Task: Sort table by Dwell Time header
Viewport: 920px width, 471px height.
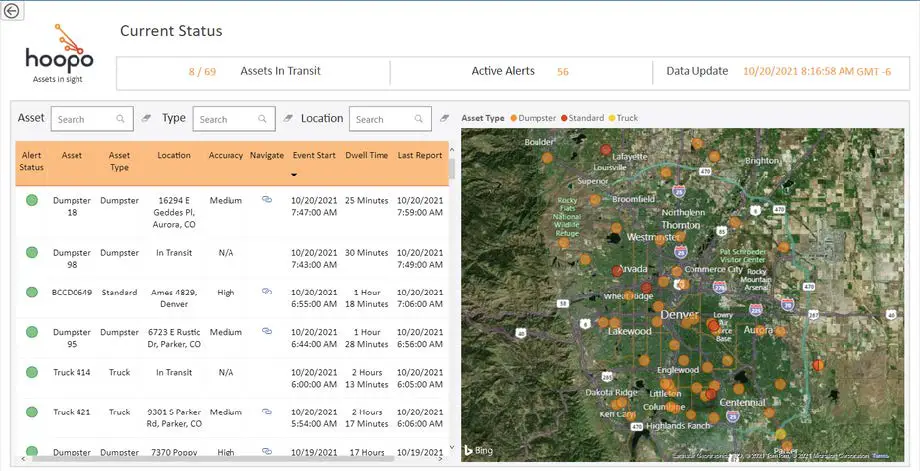Action: coord(365,156)
